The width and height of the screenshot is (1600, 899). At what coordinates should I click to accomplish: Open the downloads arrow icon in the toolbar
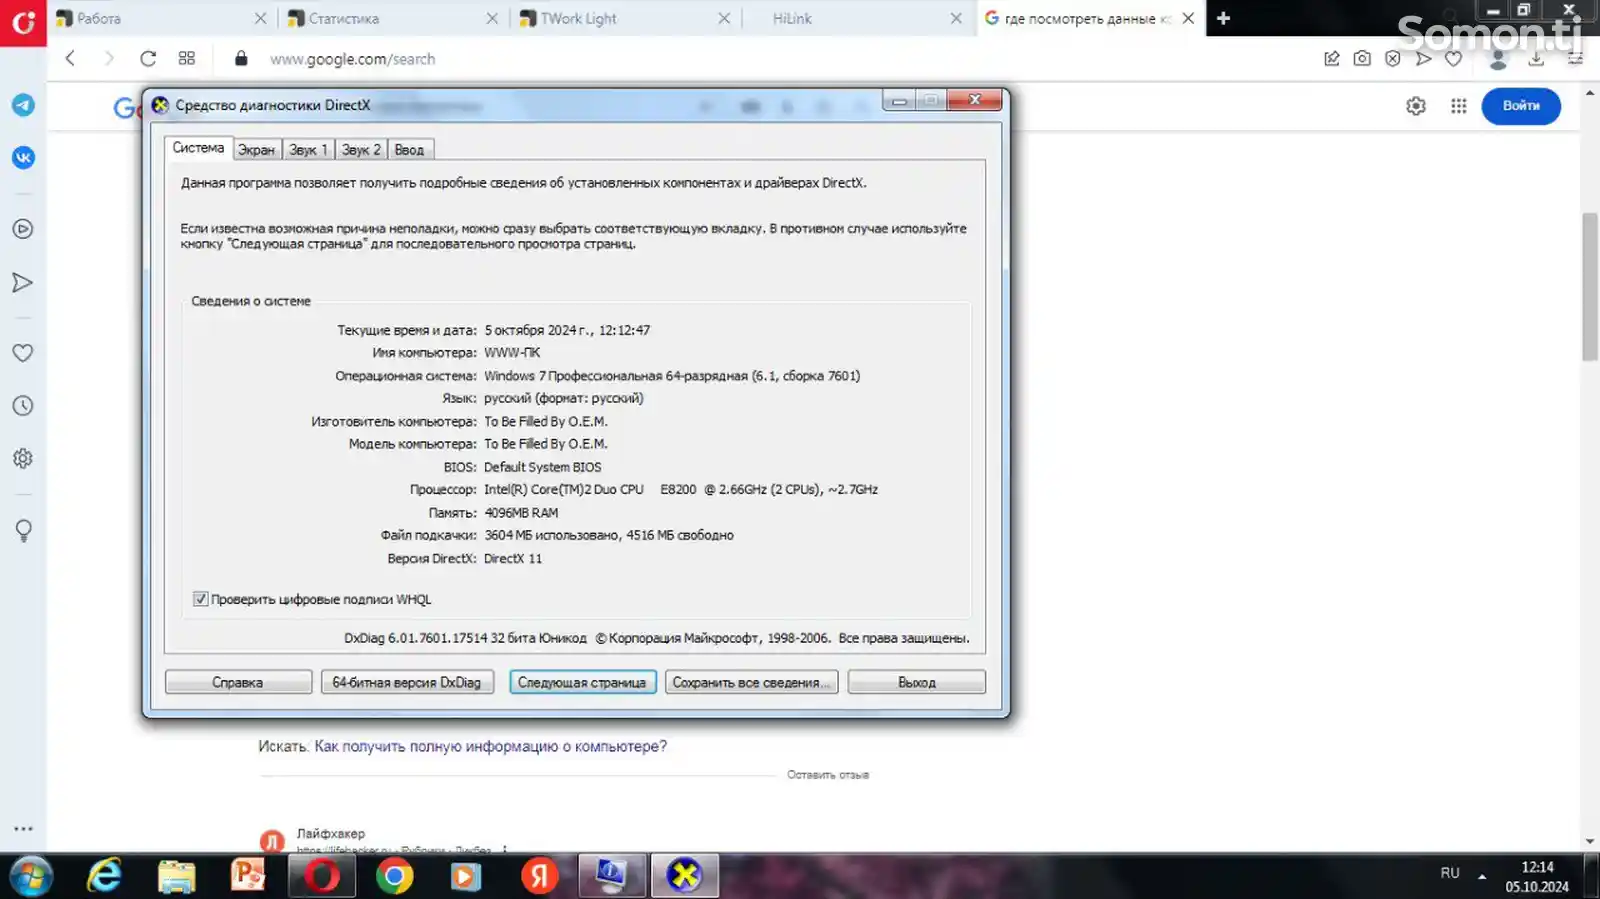1536,58
